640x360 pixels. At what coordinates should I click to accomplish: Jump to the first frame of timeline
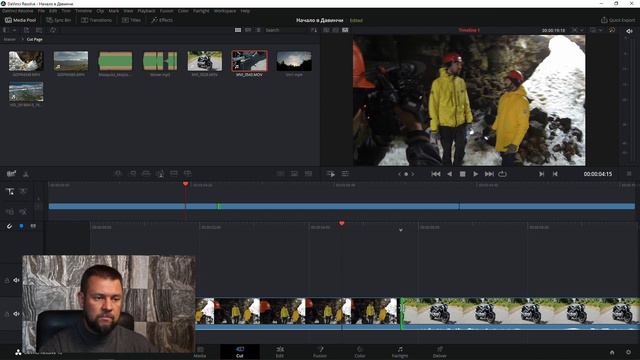click(436, 174)
